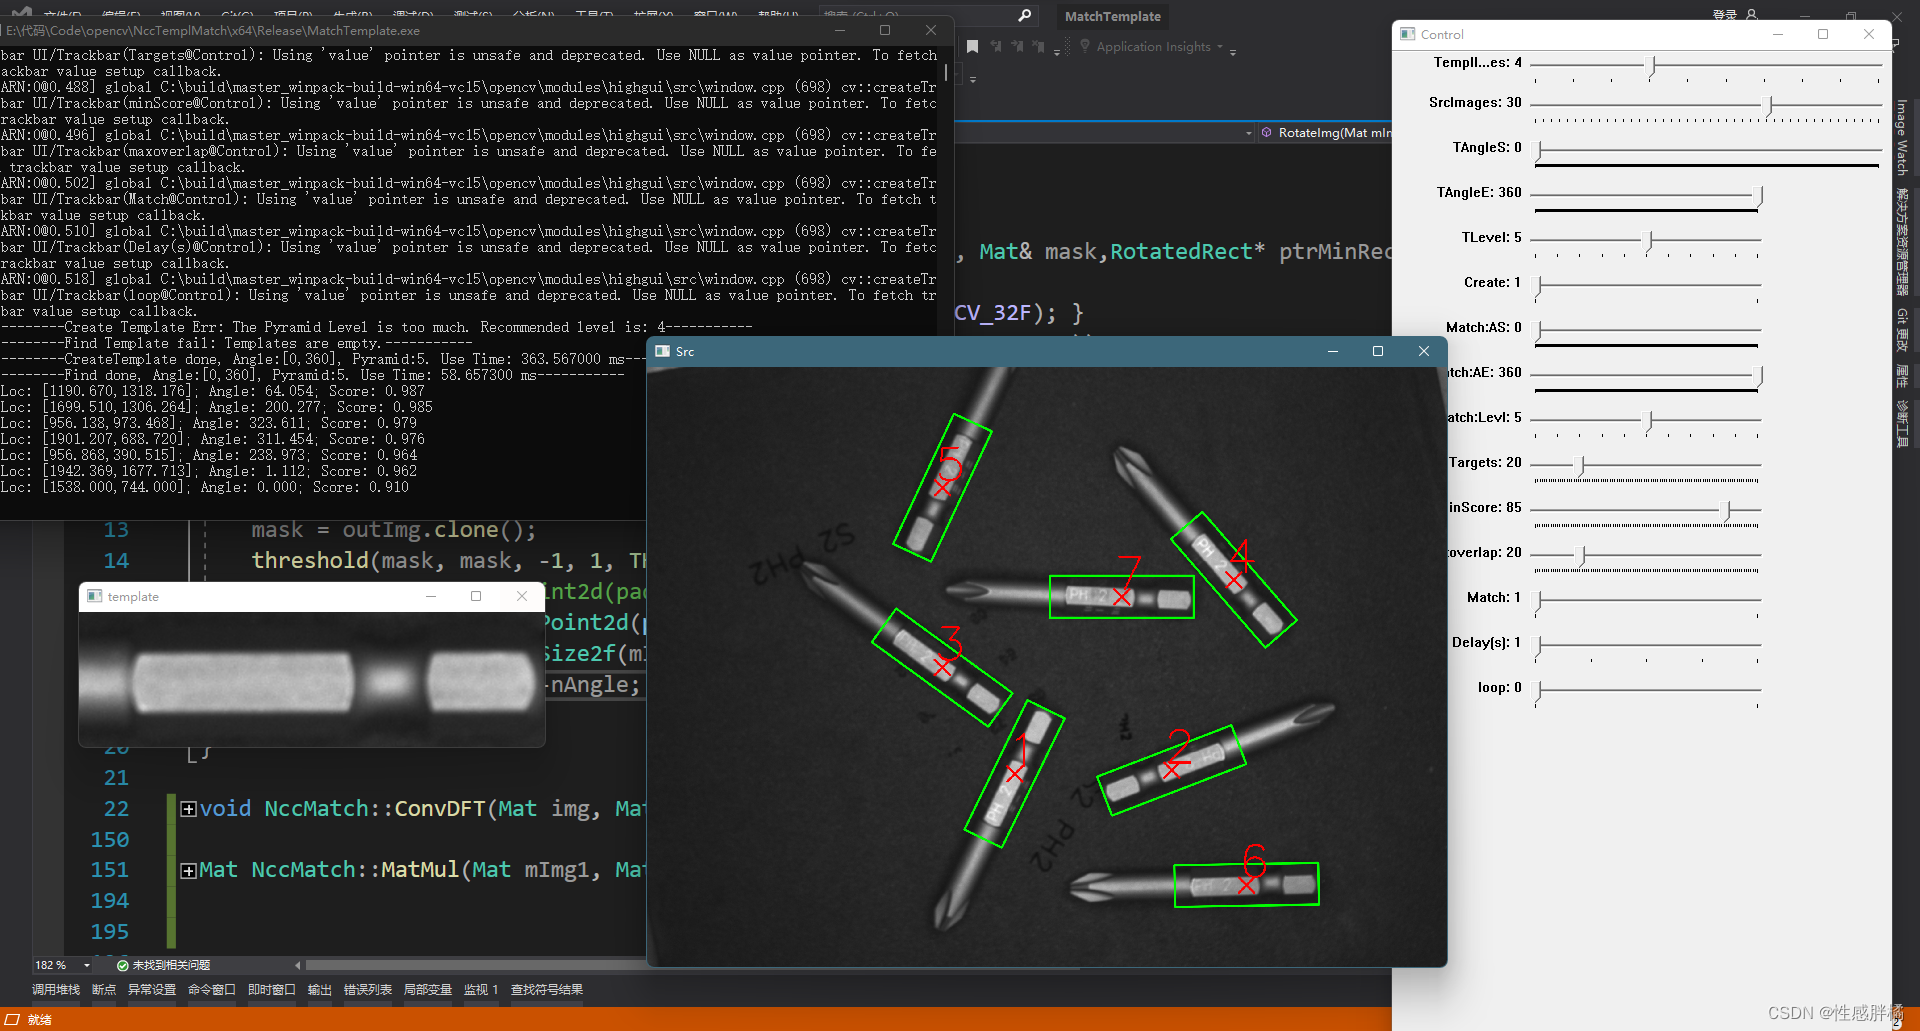Click the MatchTemplate solution name label

(1113, 16)
